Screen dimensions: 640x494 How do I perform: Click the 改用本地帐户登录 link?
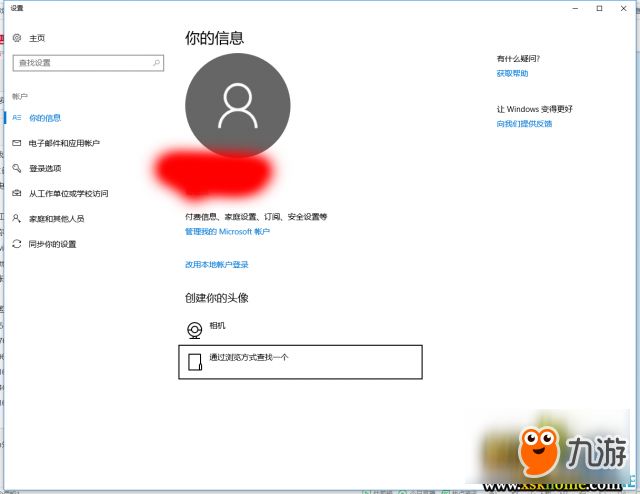pyautogui.click(x=216, y=265)
